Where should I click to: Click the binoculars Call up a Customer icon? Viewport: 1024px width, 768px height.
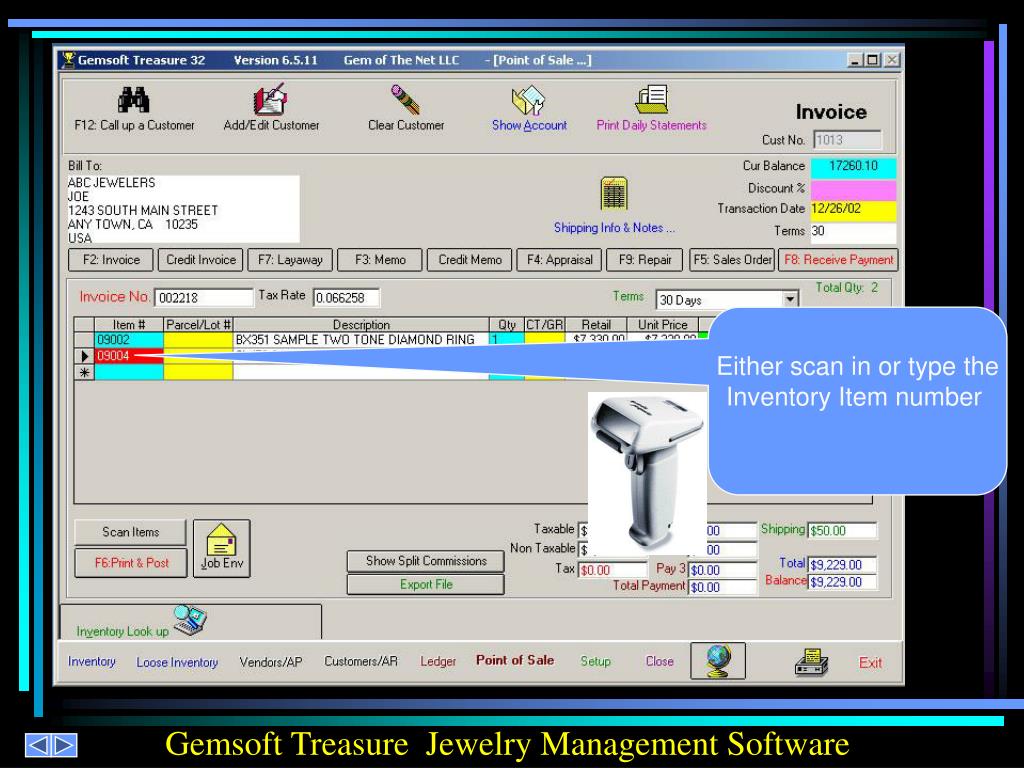click(x=134, y=100)
